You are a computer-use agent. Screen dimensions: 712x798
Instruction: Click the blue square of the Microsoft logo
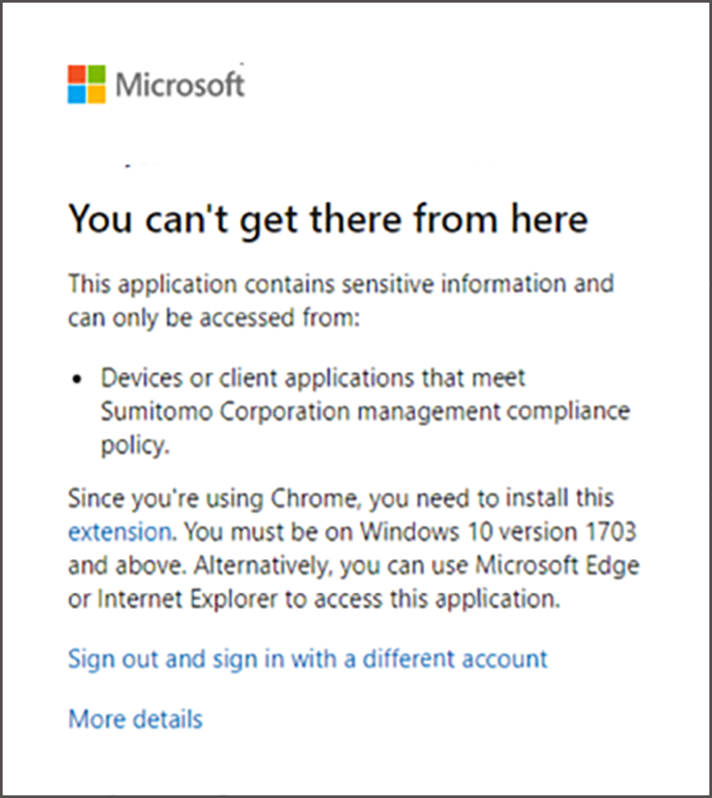[x=77, y=94]
